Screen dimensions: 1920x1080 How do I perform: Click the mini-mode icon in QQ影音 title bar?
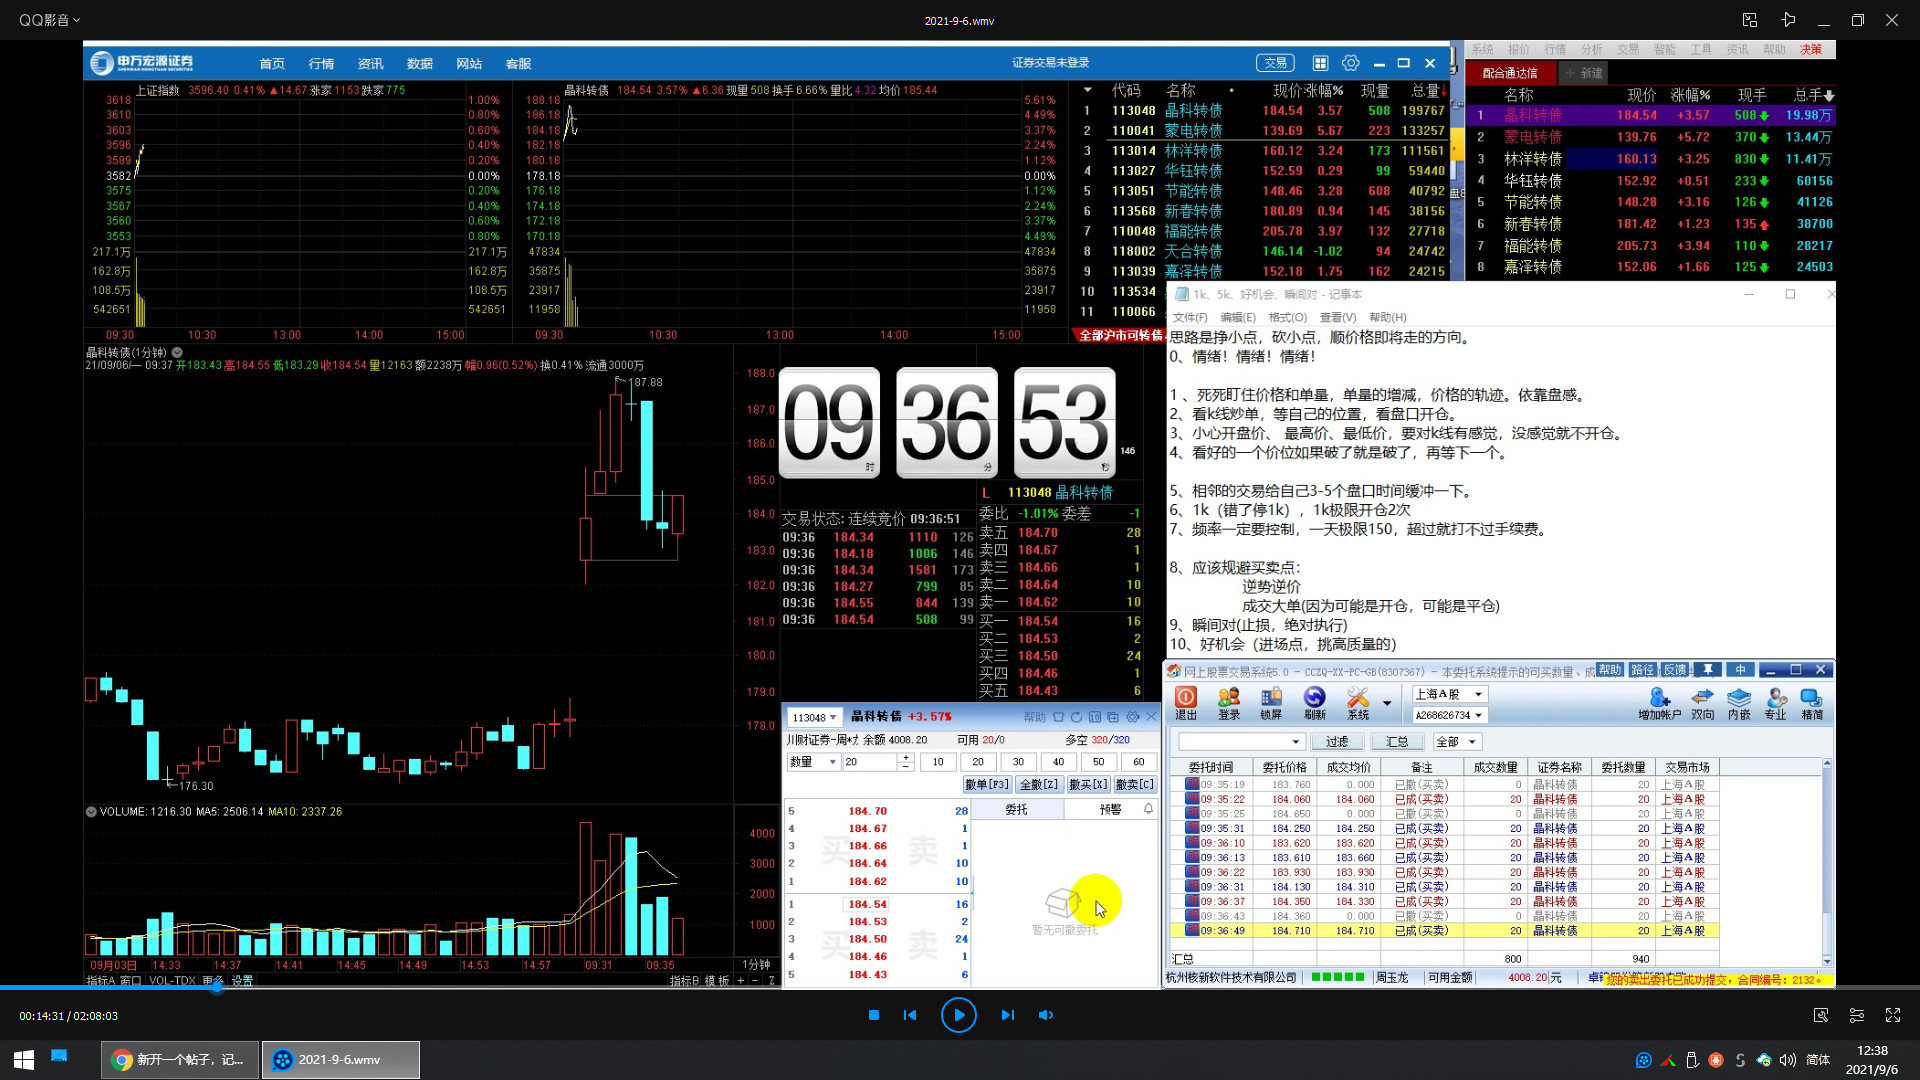1749,20
